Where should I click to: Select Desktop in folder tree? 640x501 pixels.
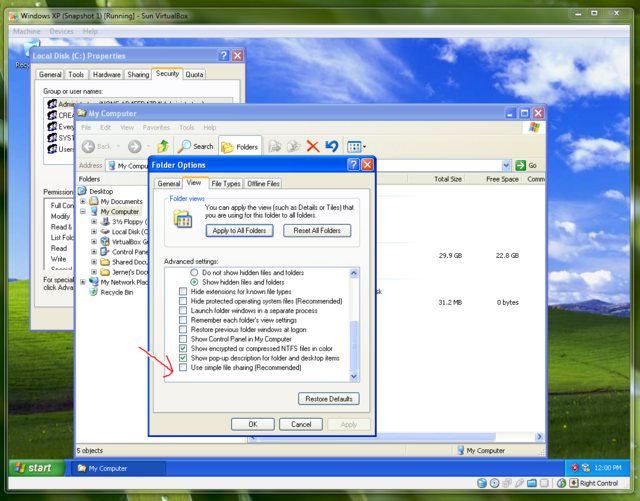pos(101,191)
